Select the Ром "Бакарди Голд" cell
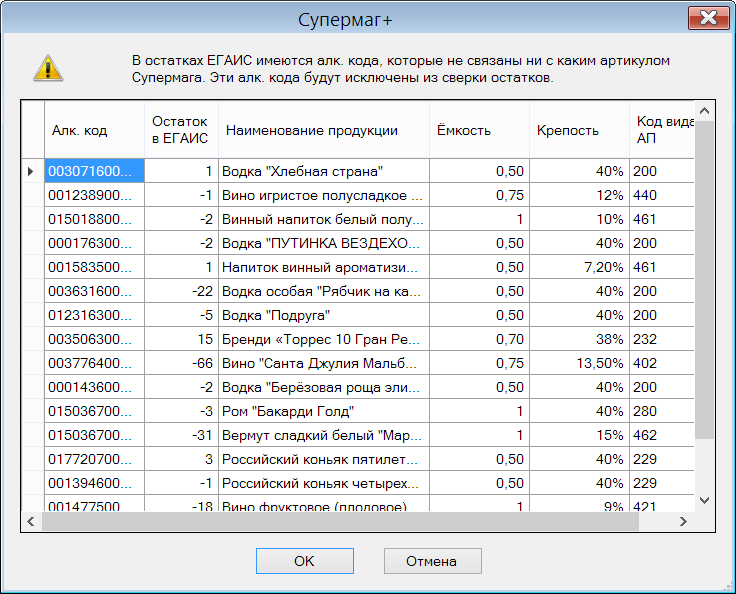 (324, 410)
